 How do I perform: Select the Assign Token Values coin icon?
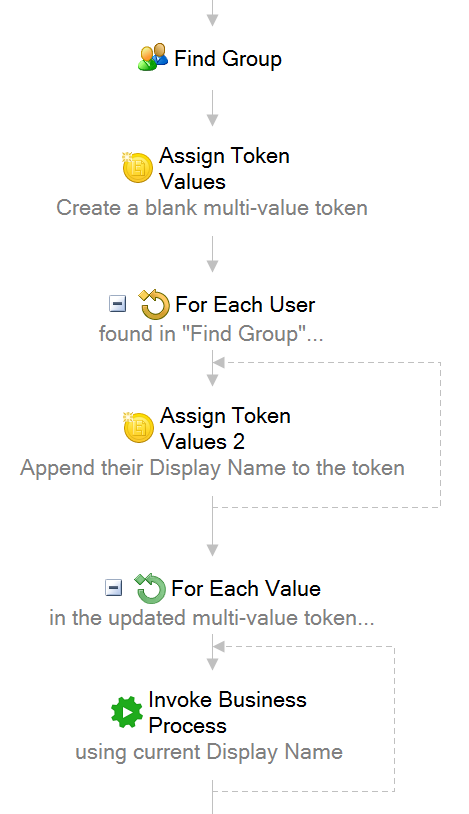coord(138,167)
